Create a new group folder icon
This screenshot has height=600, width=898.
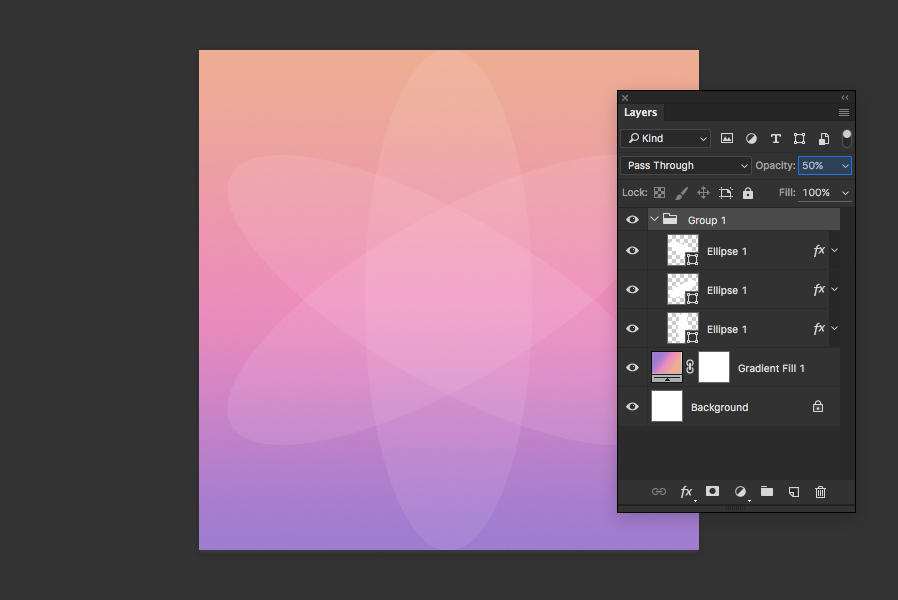767,491
